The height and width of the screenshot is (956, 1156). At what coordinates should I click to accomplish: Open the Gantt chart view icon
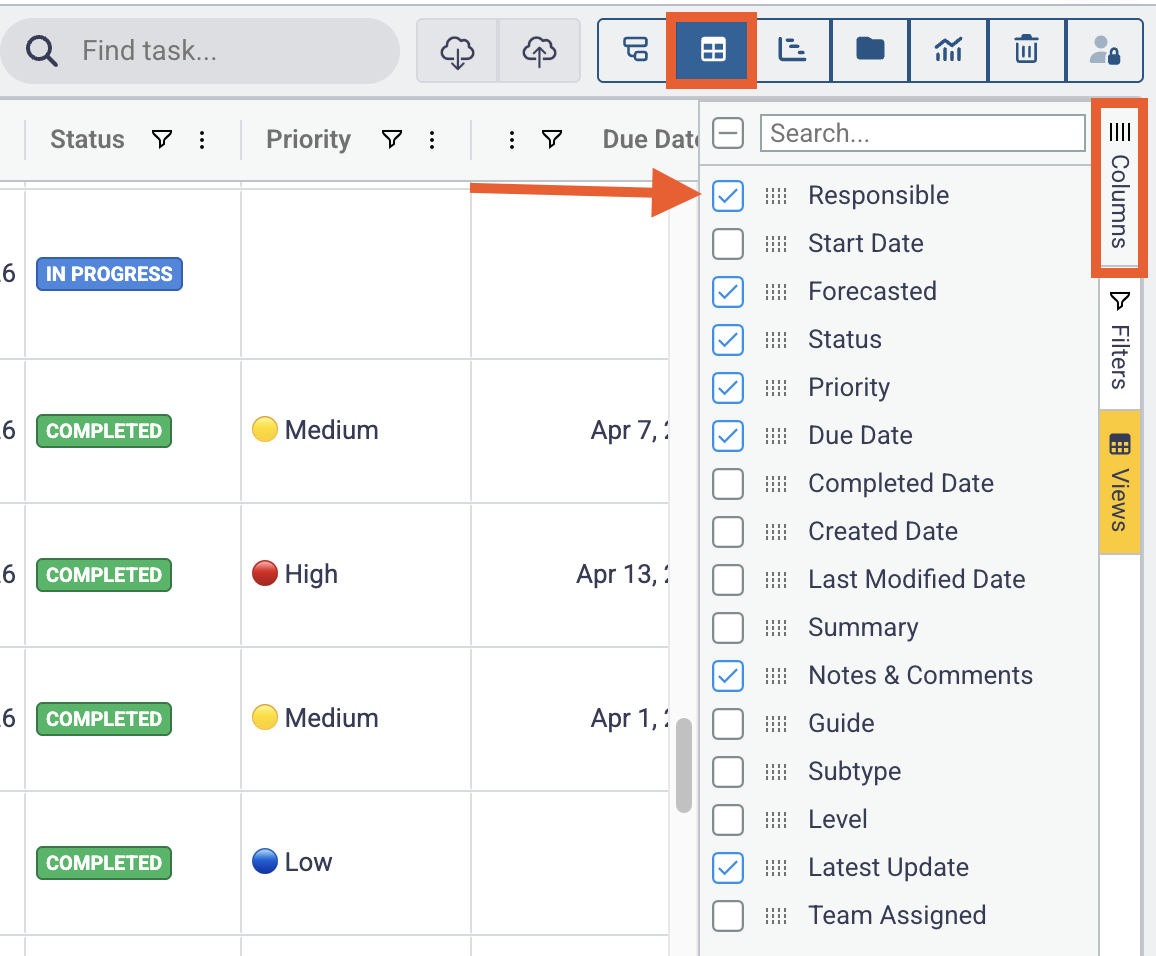click(792, 50)
